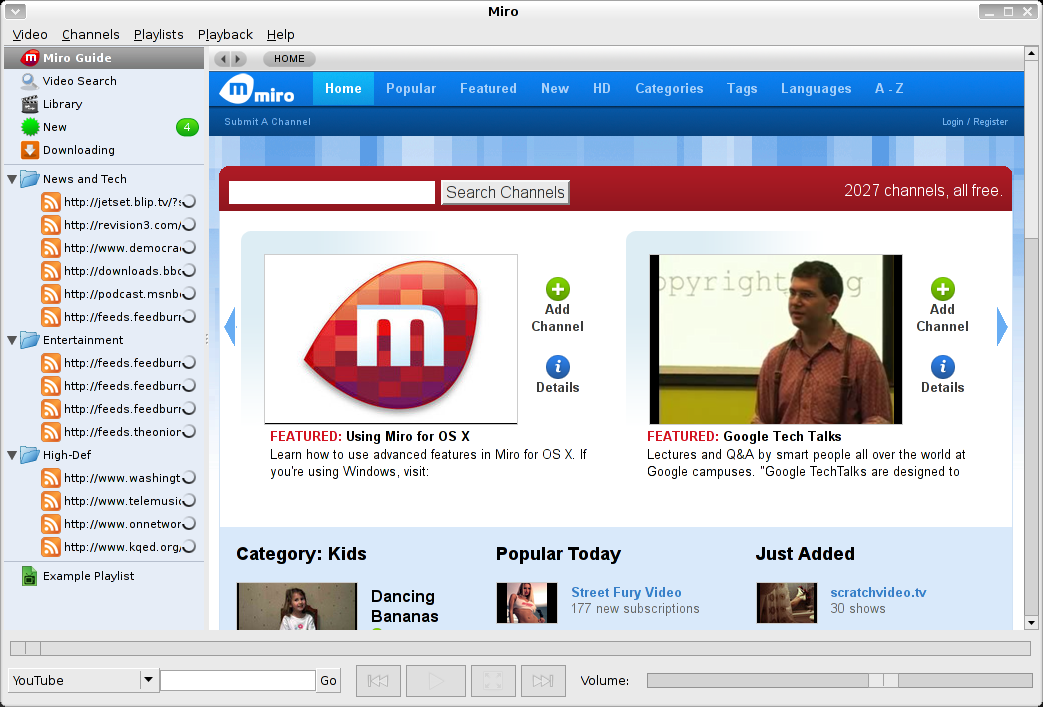
Task: Open the Playback menu
Action: tap(225, 35)
